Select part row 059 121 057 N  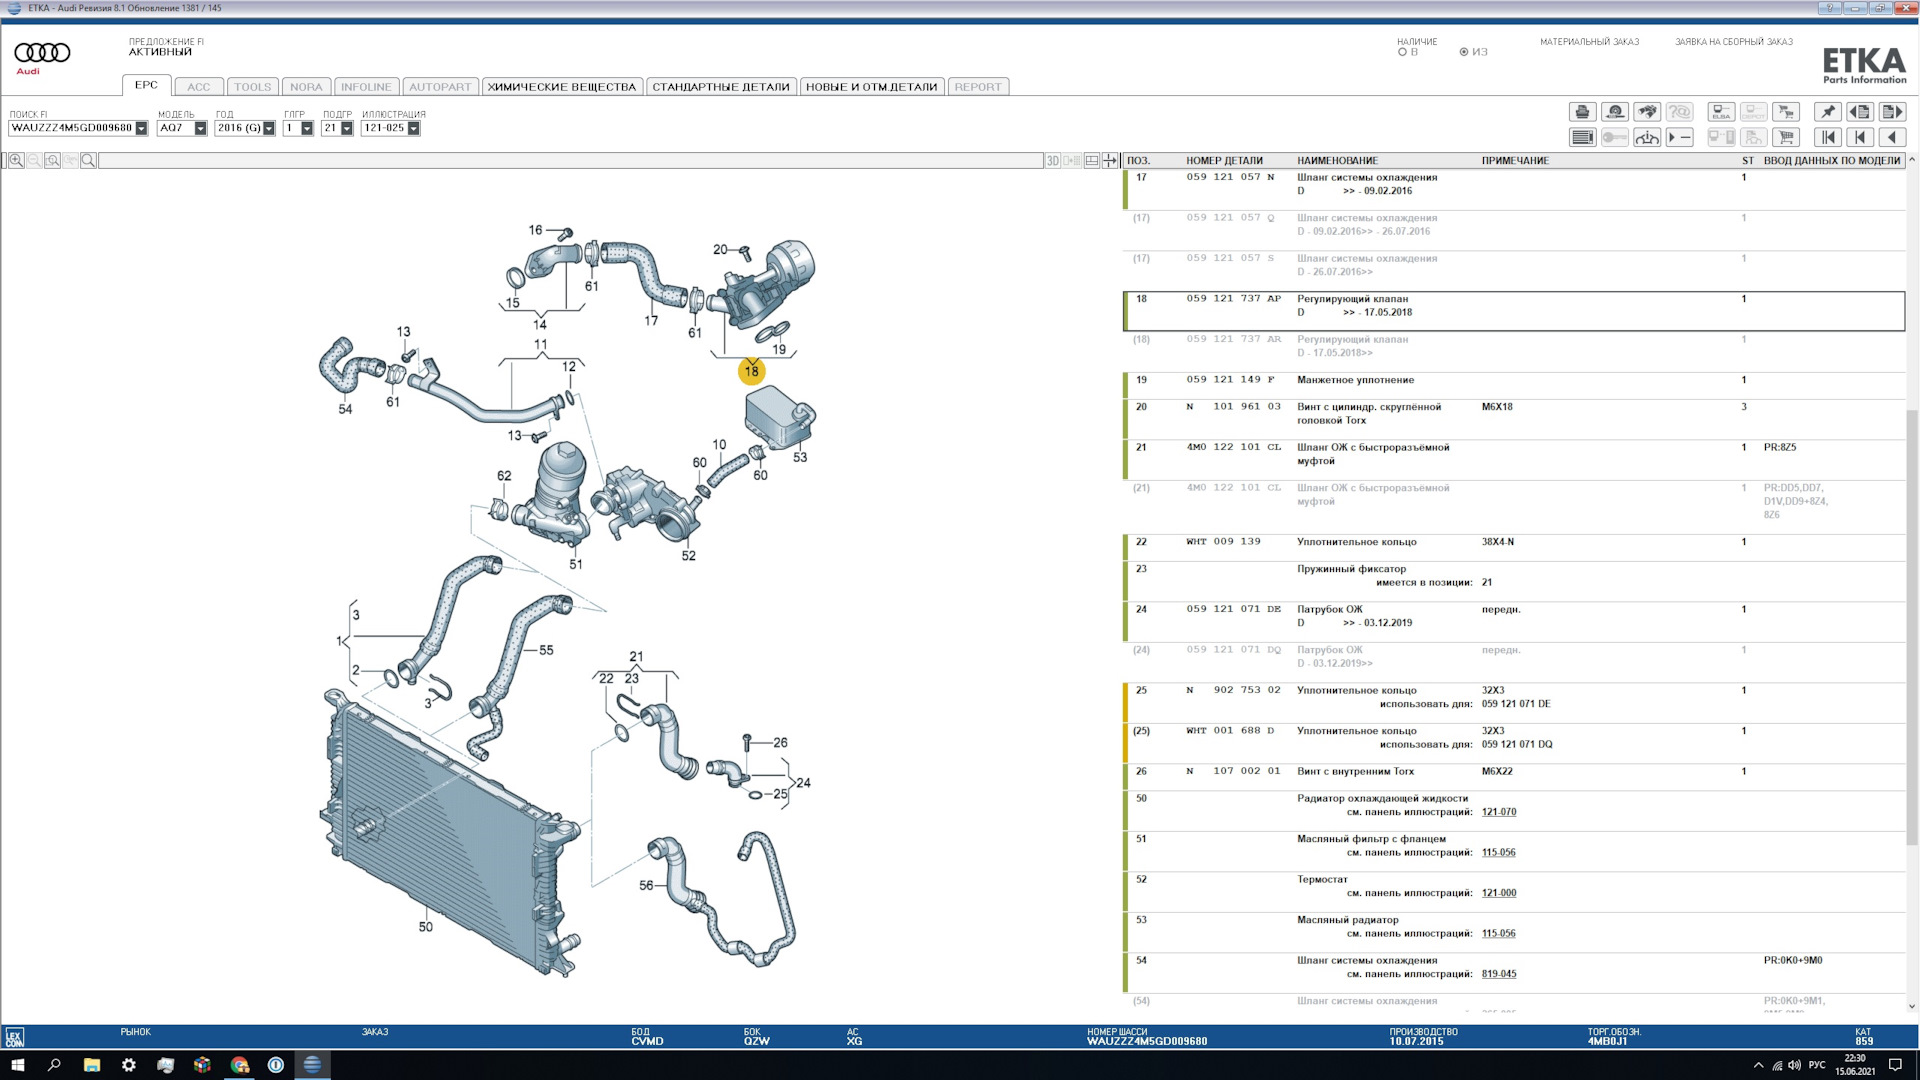tap(1514, 189)
